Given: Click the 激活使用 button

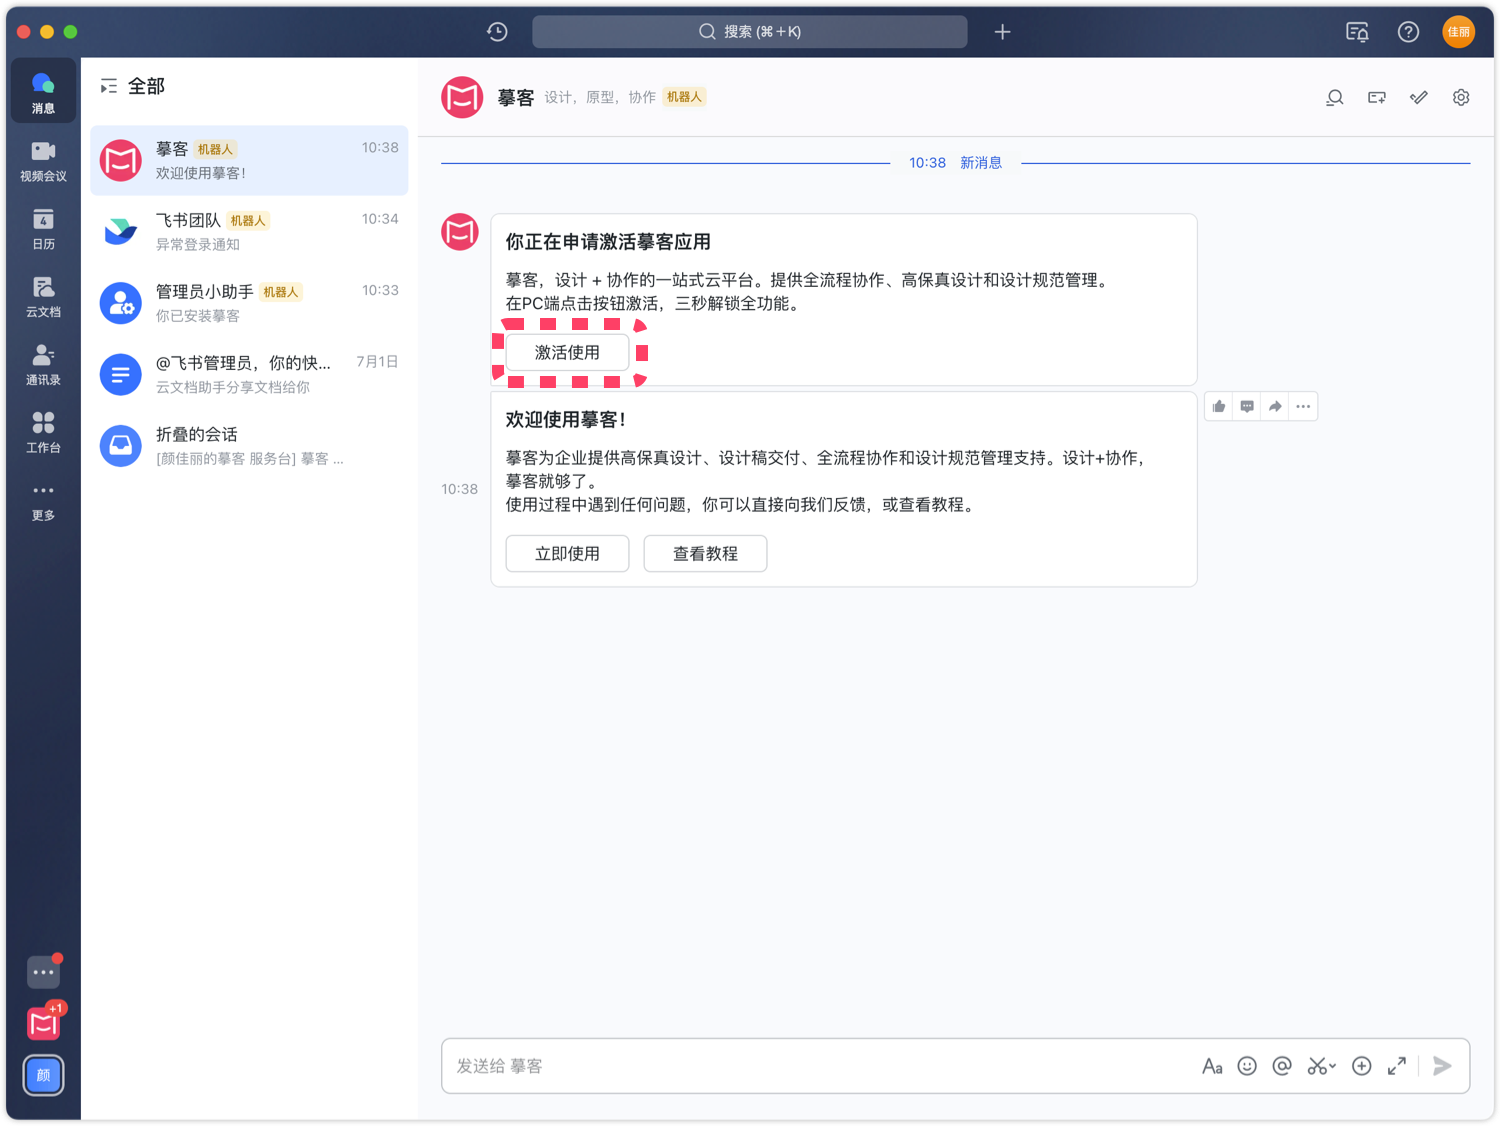Looking at the screenshot, I should coord(567,352).
